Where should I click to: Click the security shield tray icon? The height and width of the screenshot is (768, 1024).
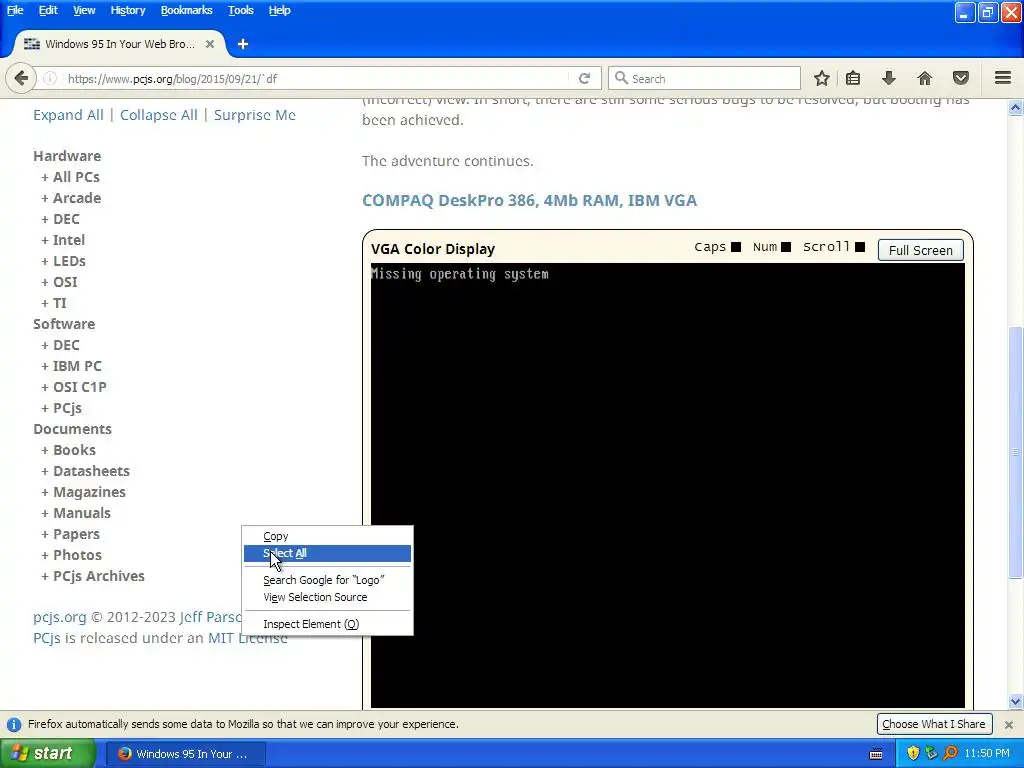913,754
